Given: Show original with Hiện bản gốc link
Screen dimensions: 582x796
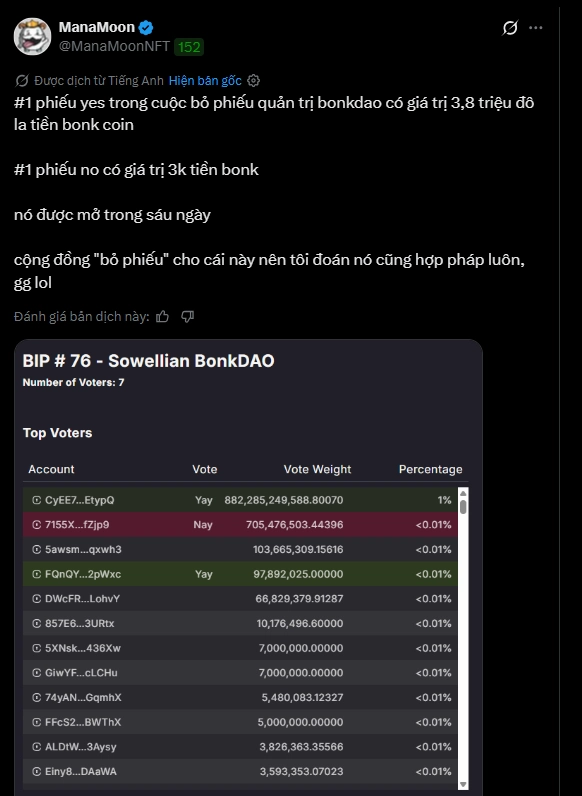Looking at the screenshot, I should (x=205, y=81).
